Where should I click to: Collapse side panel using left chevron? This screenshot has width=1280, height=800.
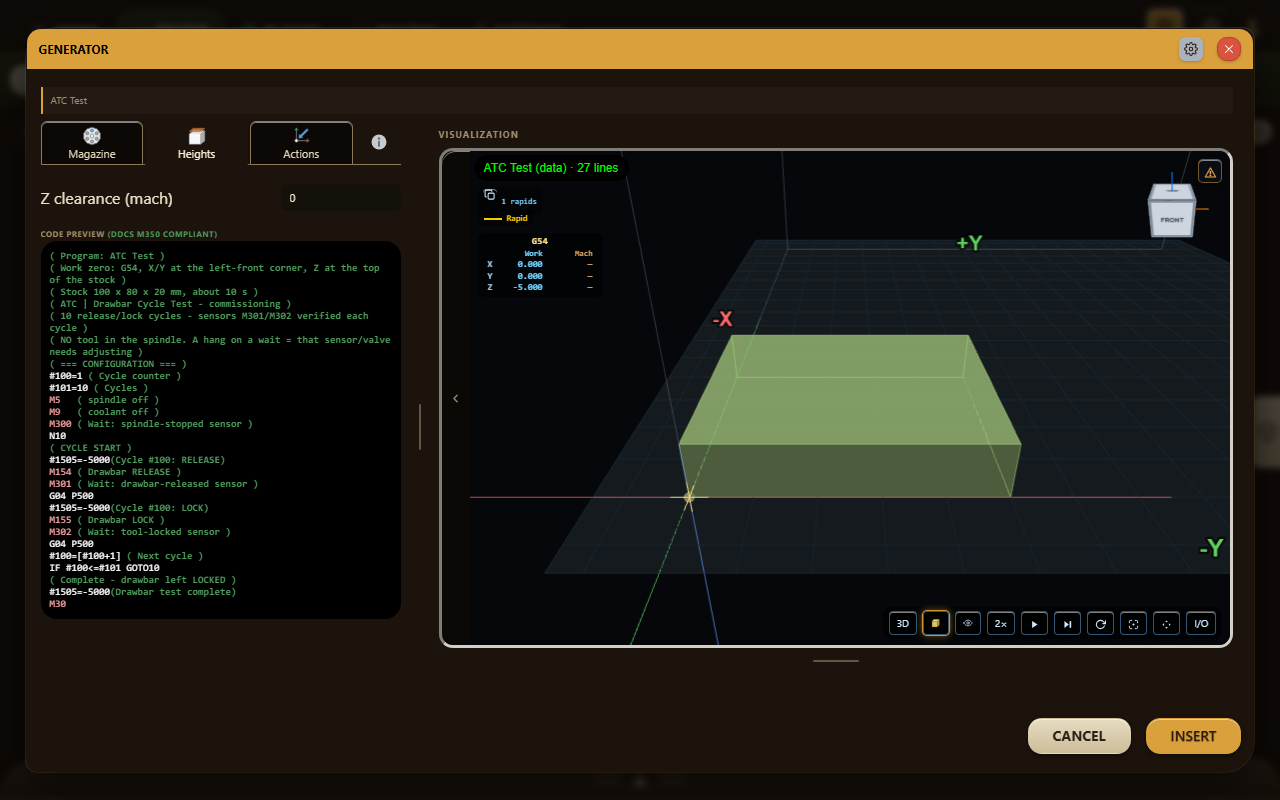point(456,398)
